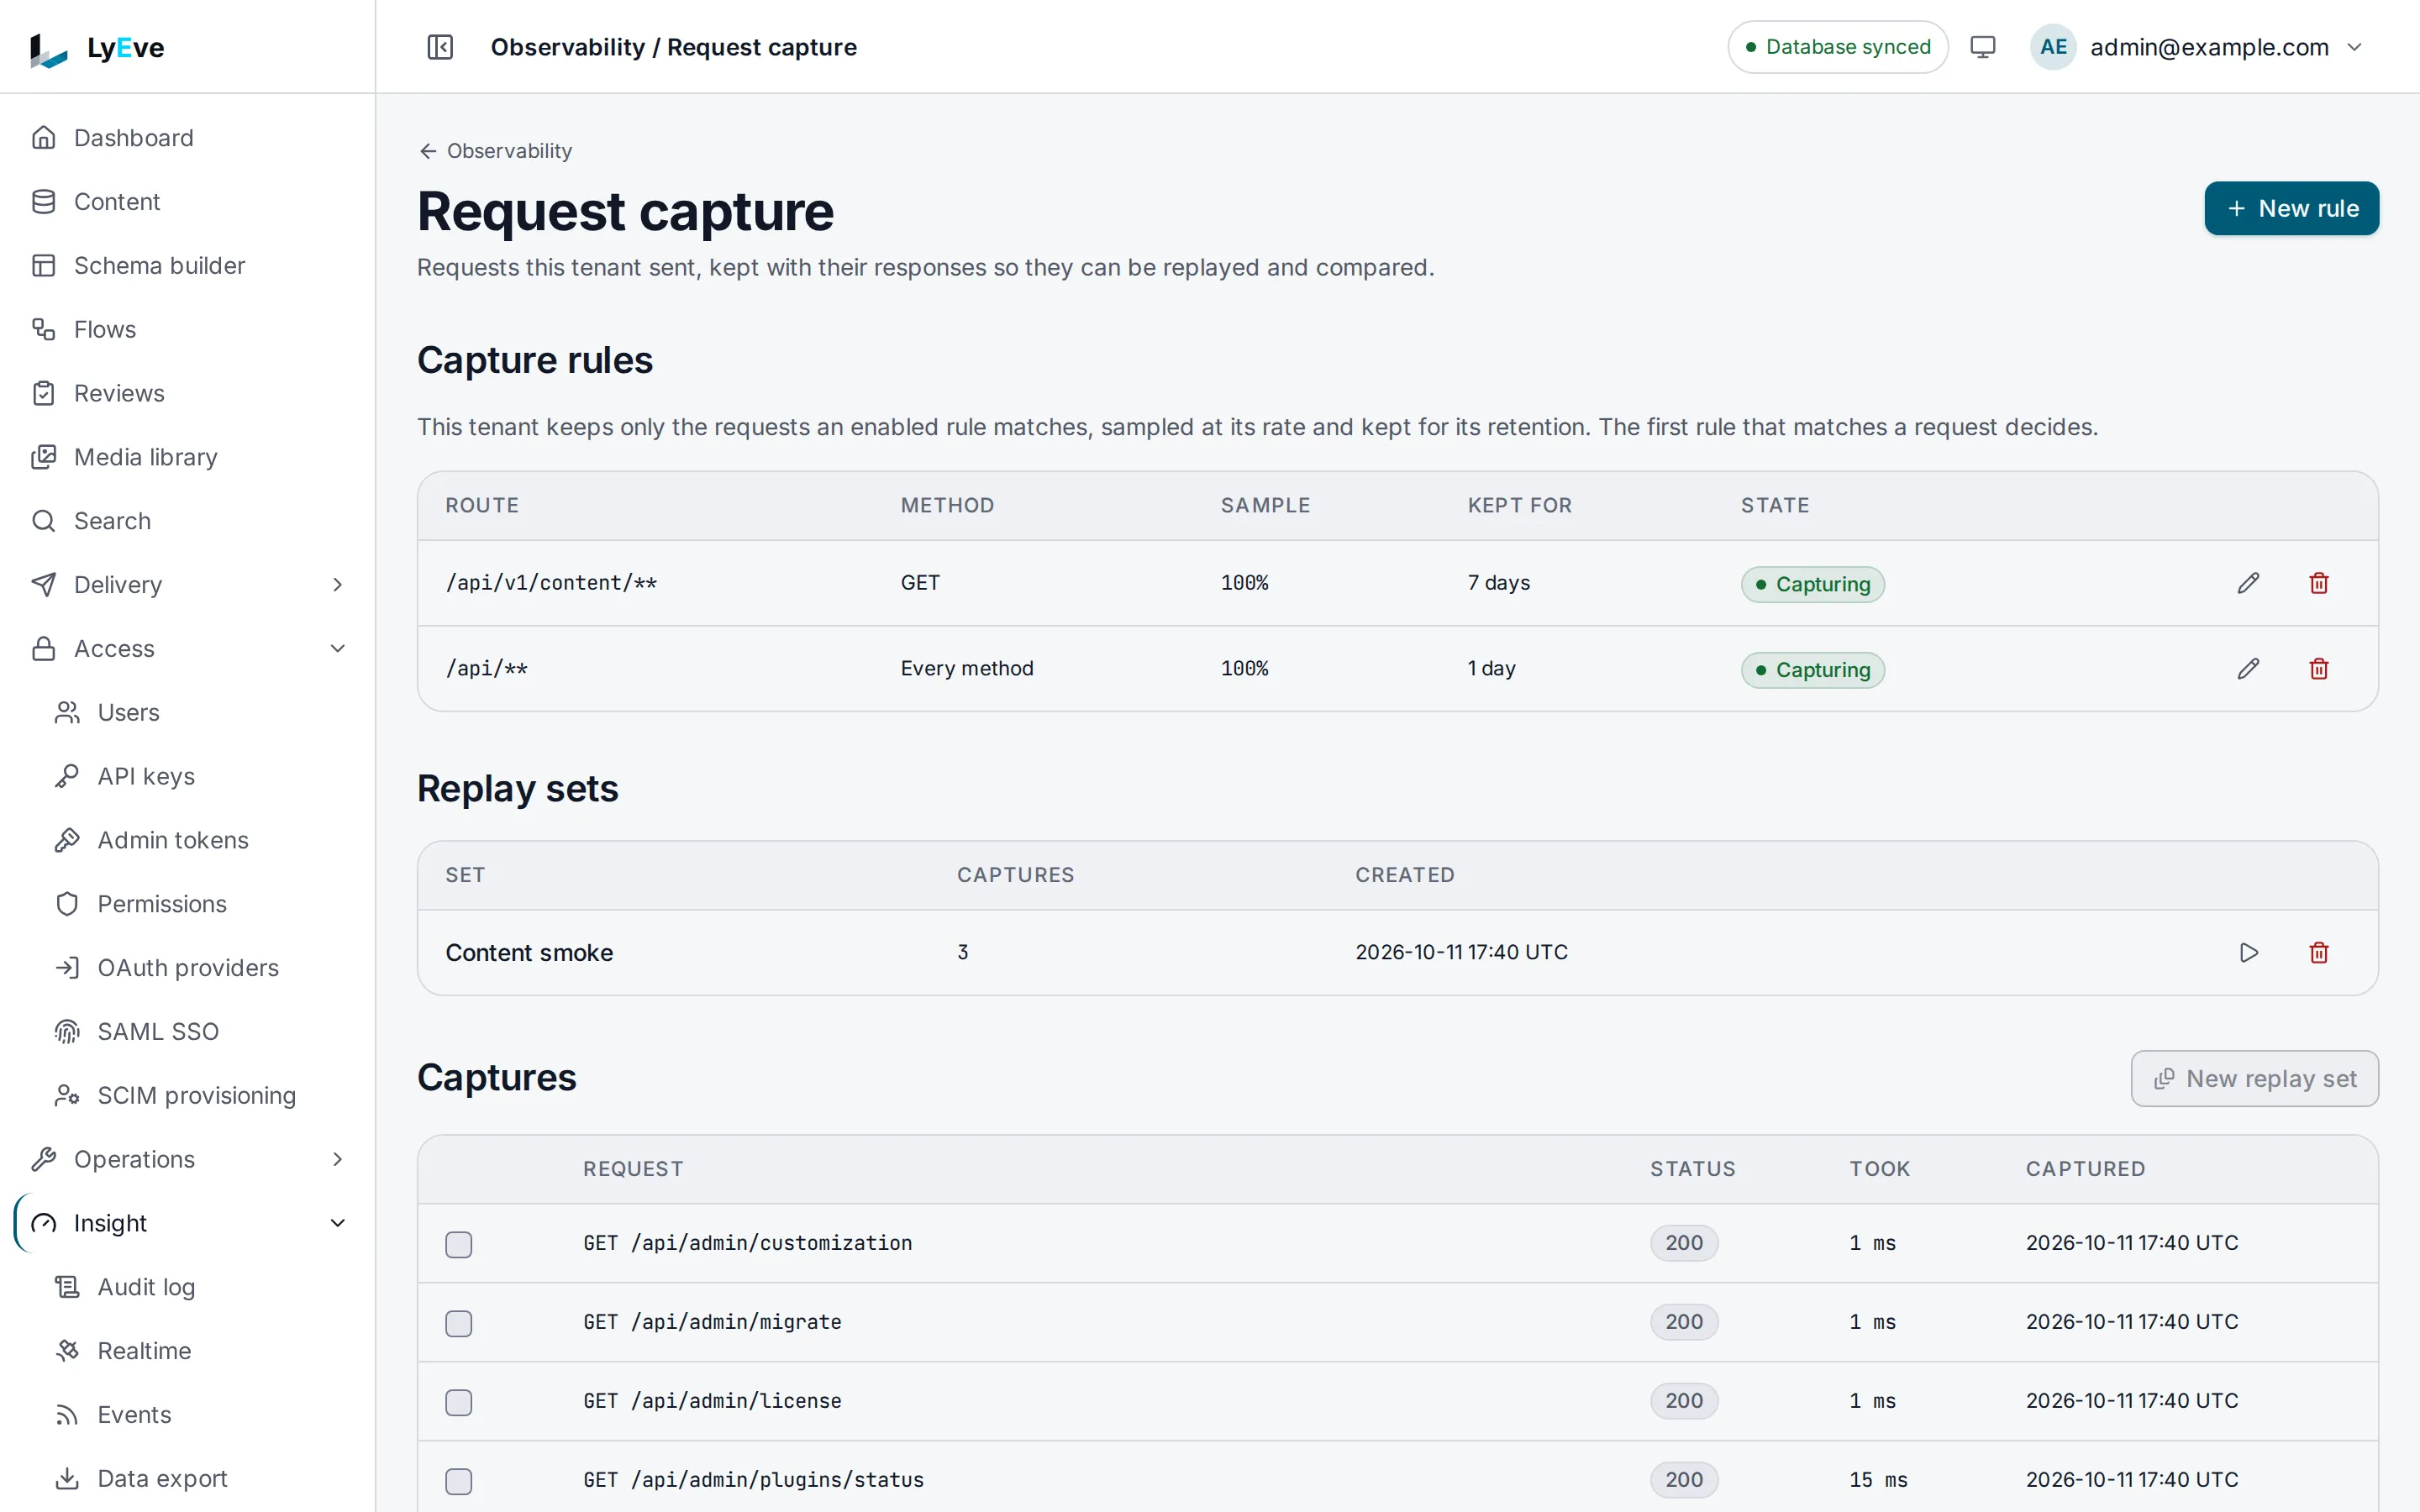Delete the /api/v1/content/** capture rule
This screenshot has width=2420, height=1512.
pos(2319,583)
